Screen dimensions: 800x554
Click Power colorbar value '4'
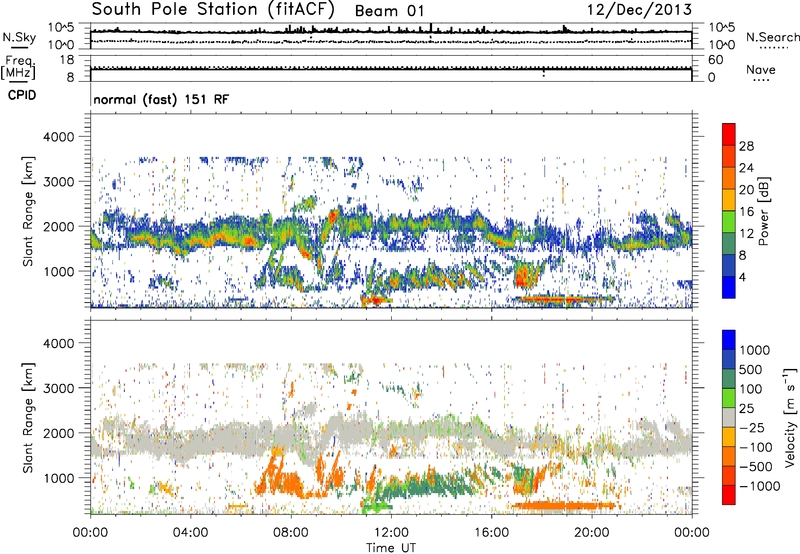[x=743, y=277]
